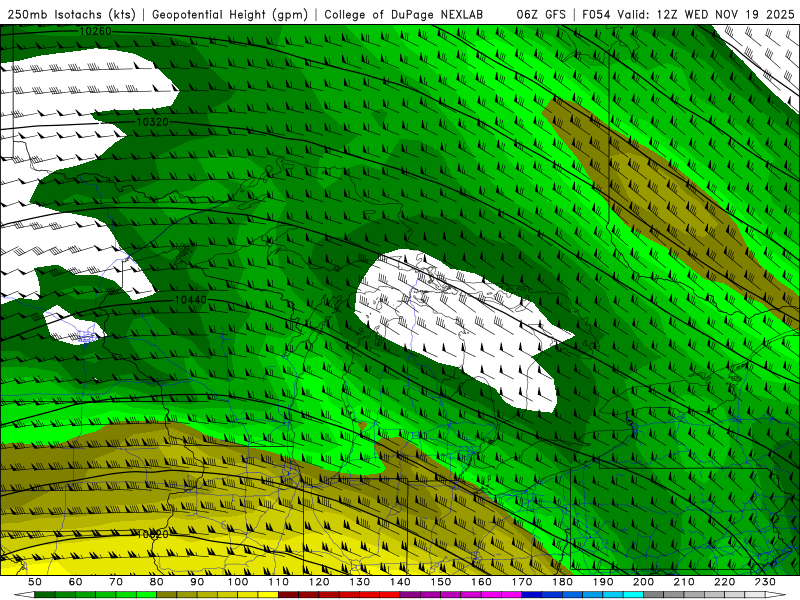Pick the dark green swatch near 50 in the color bar
This screenshot has height=600, width=800.
[45, 594]
